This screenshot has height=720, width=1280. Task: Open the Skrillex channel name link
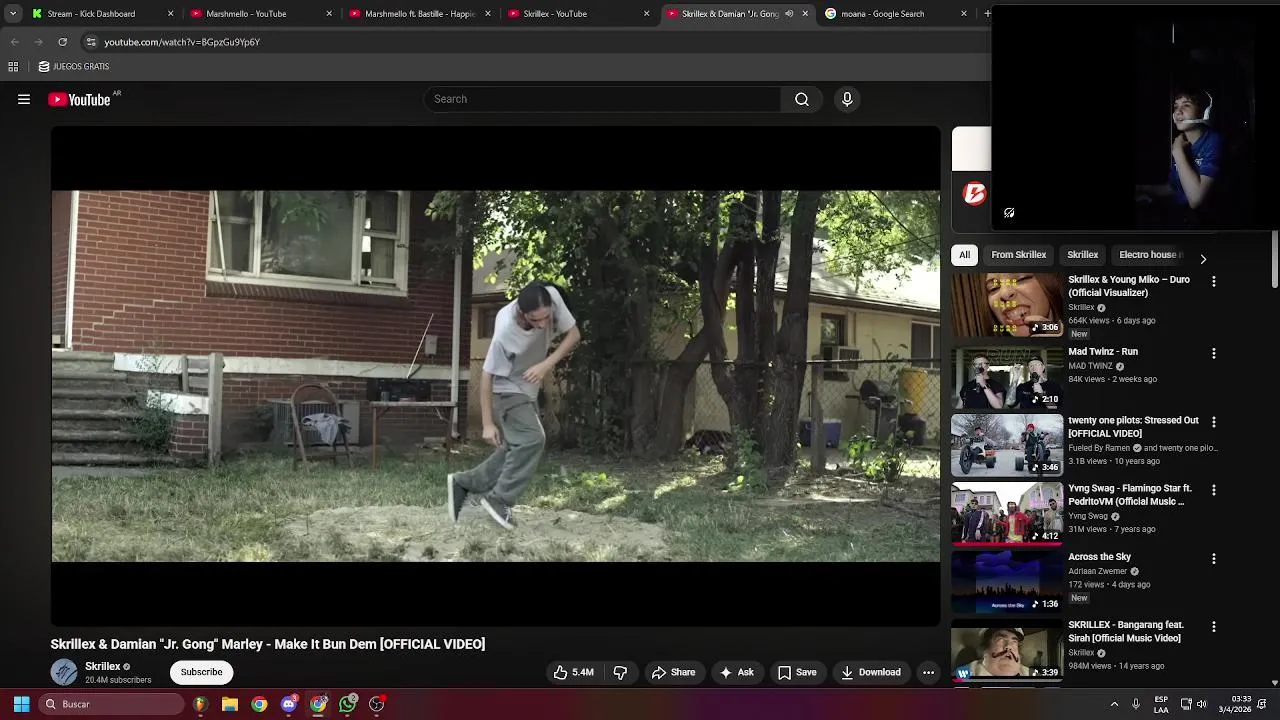click(x=102, y=666)
